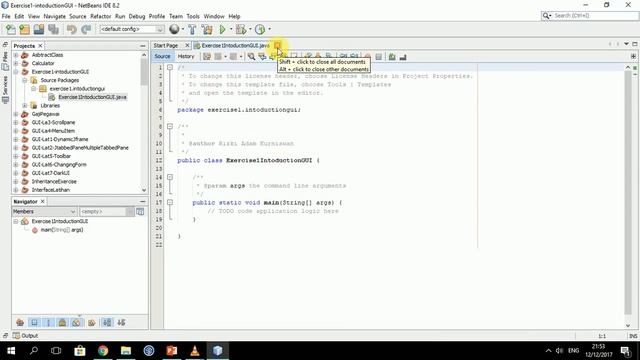The image size is (640, 360).
Task: Click the Clean and Build Project icon
Action: (x=207, y=29)
